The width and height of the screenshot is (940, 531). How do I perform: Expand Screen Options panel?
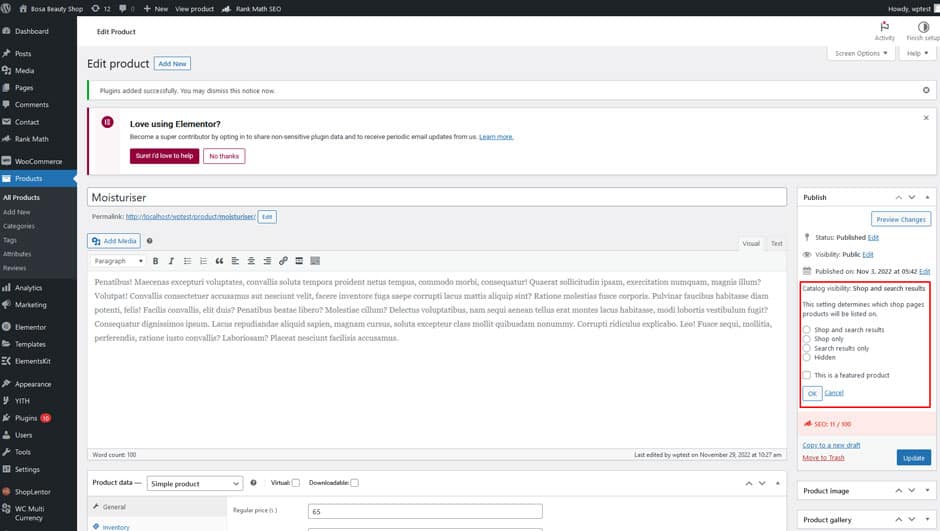(x=861, y=53)
